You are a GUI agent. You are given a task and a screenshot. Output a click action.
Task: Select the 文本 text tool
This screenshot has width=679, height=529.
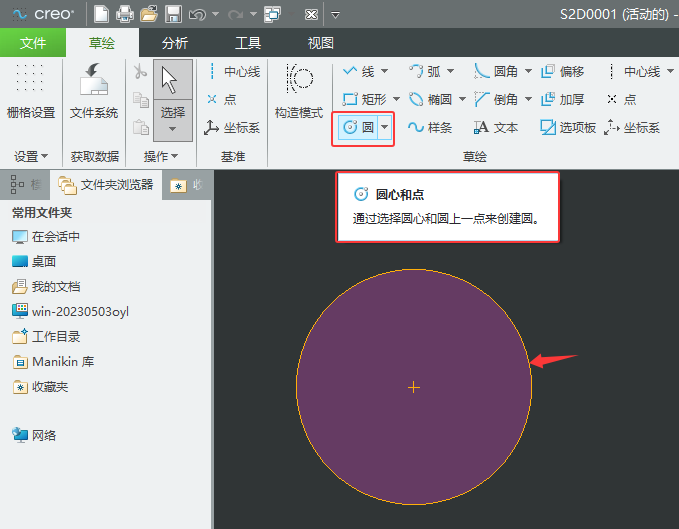[496, 128]
